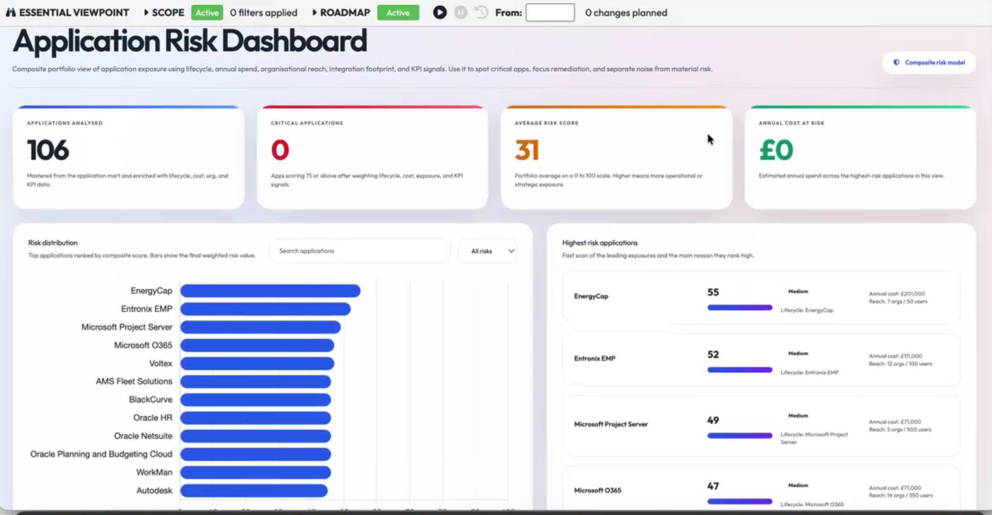Focus the Search applications field
Viewport: 992px width, 515px height.
[360, 251]
